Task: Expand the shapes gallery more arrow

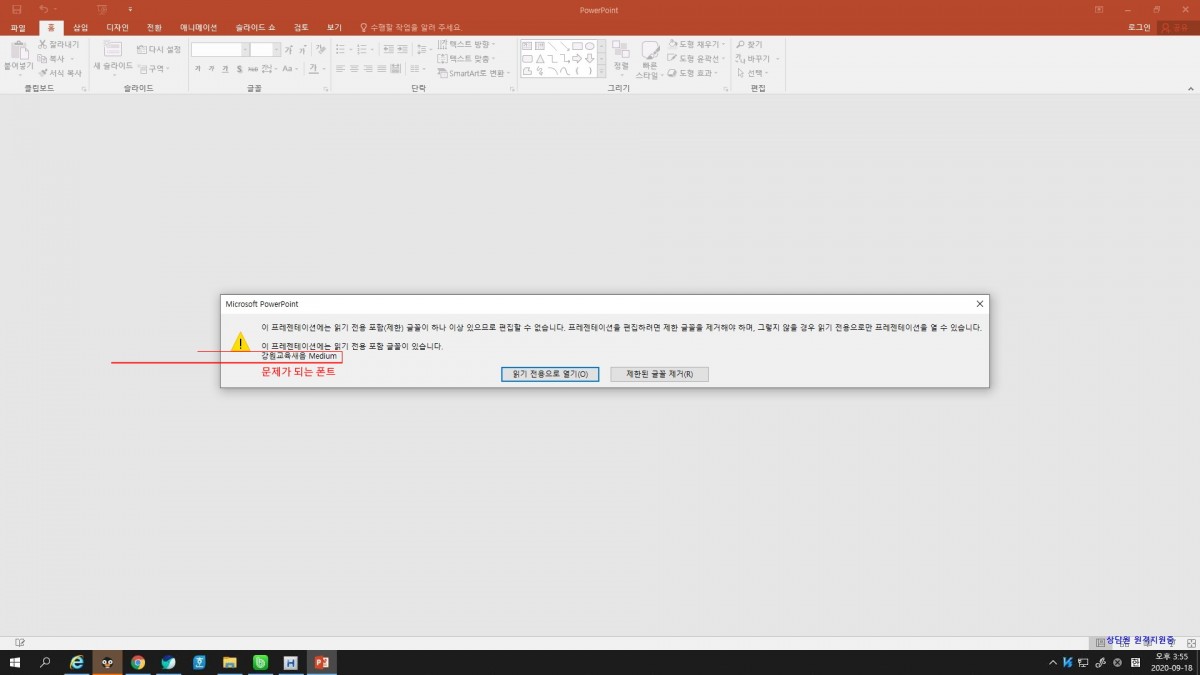Action: click(x=601, y=71)
